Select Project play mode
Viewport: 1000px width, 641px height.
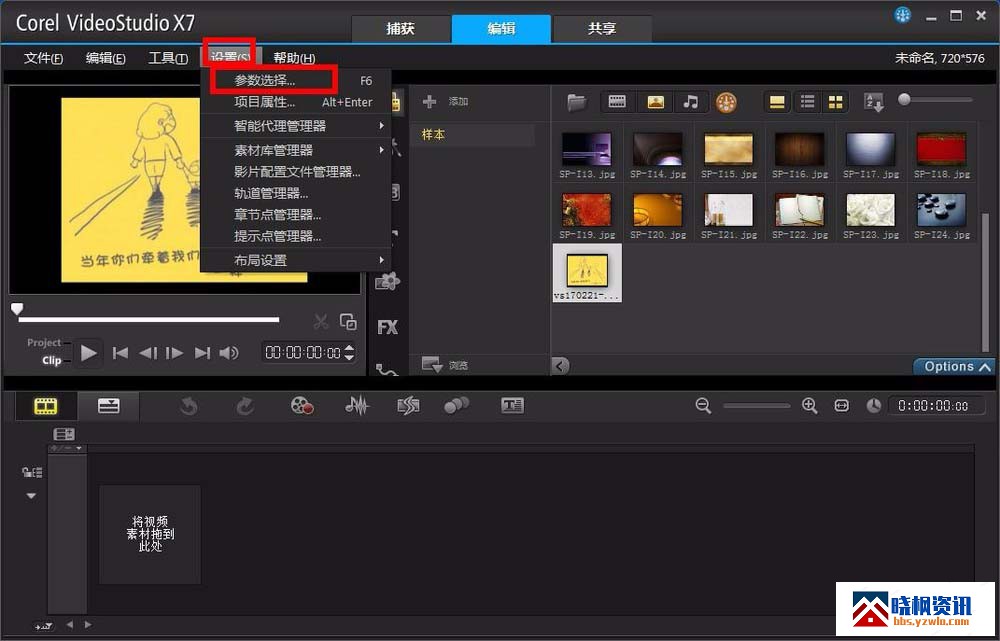(44, 343)
